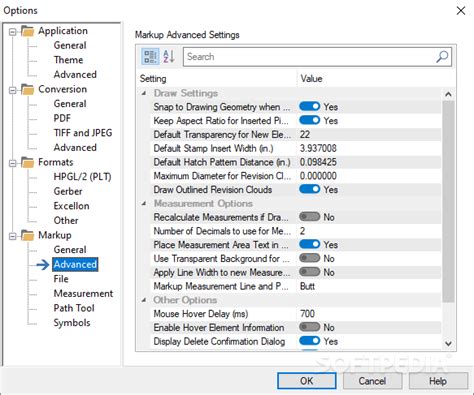Collapse the Measurement Options group
The height and width of the screenshot is (395, 474).
144,203
